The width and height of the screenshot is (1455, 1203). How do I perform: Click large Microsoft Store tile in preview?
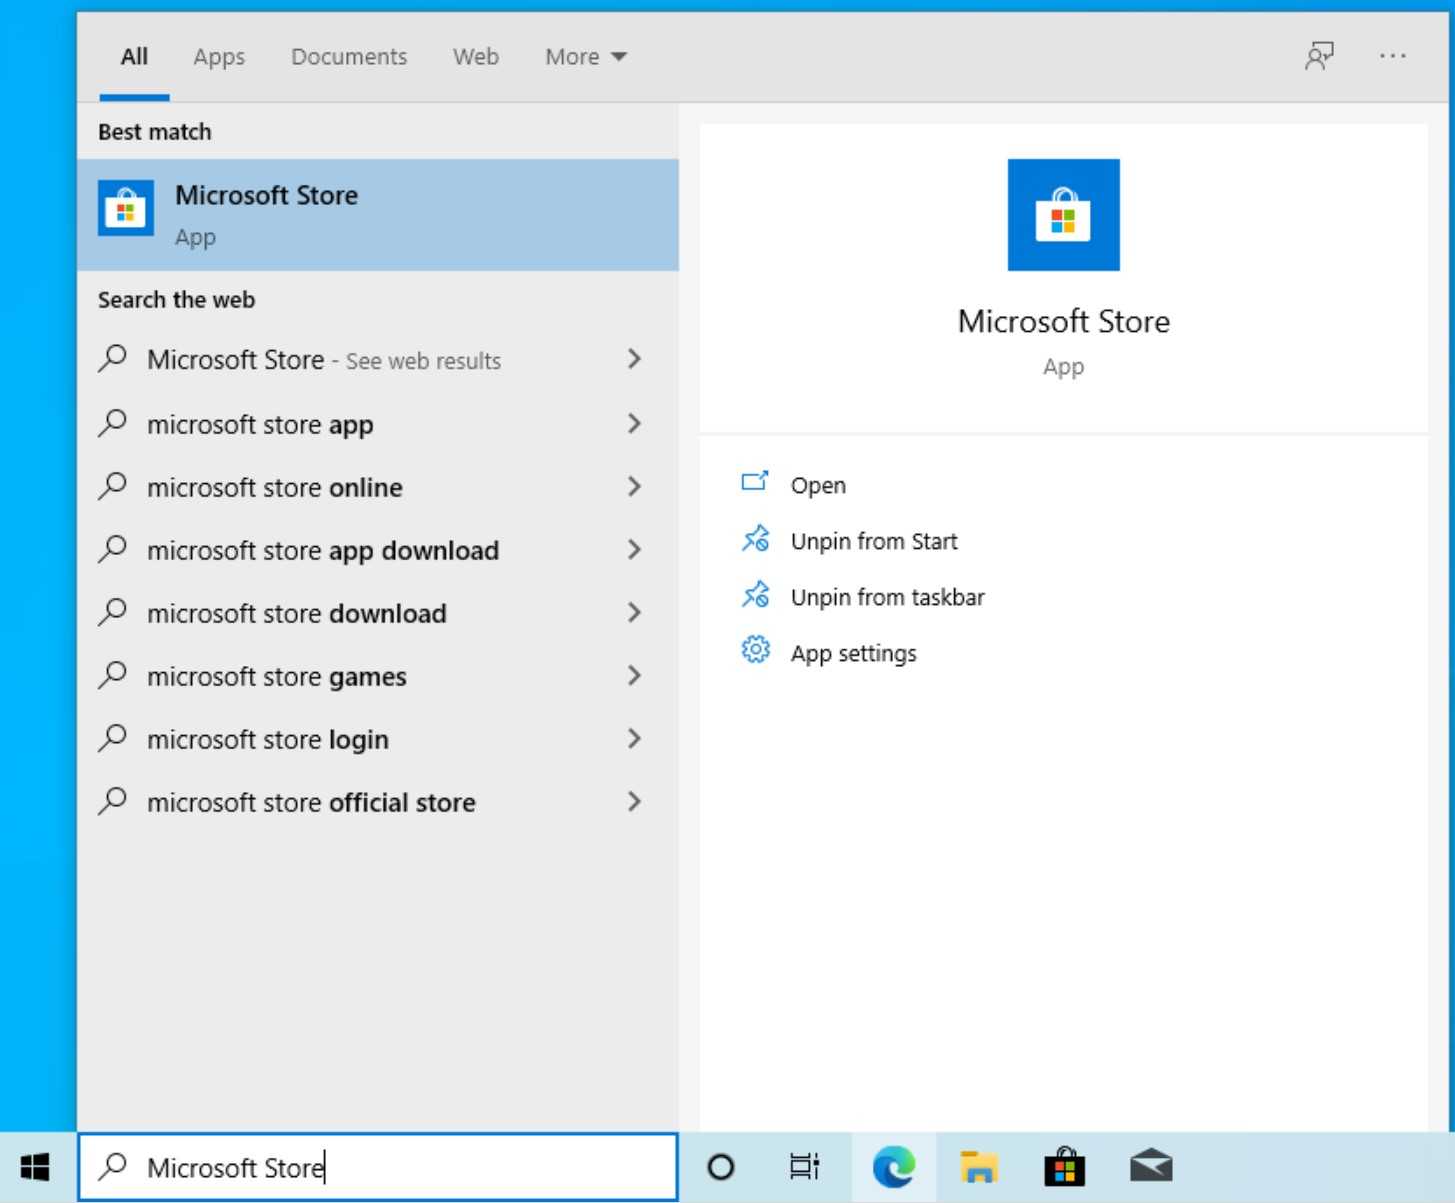pos(1063,215)
